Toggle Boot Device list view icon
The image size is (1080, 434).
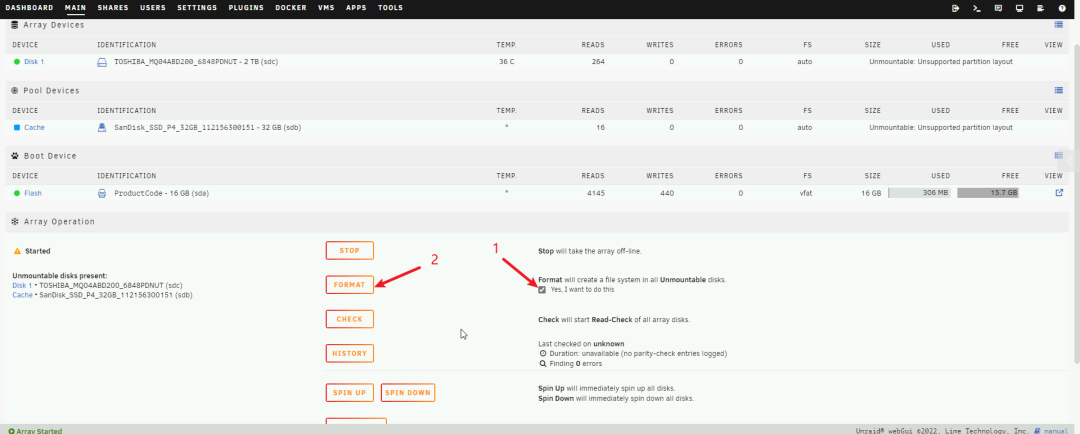1059,155
